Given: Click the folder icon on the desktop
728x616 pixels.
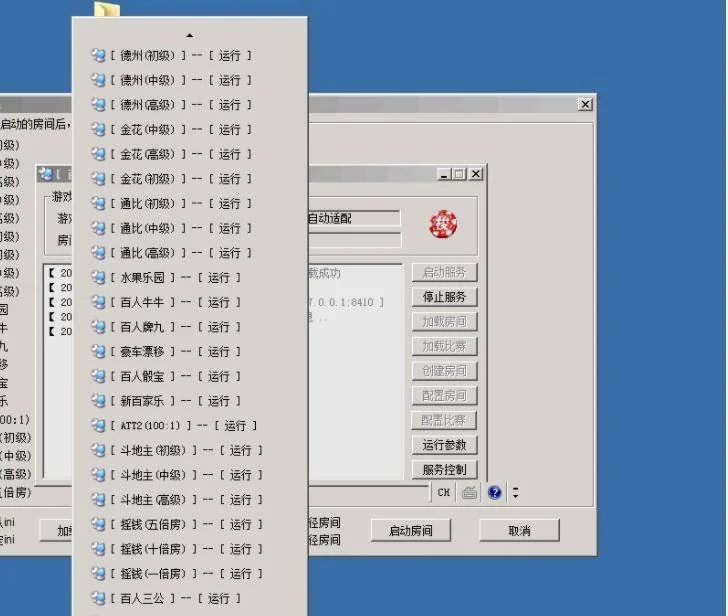Looking at the screenshot, I should pyautogui.click(x=106, y=10).
